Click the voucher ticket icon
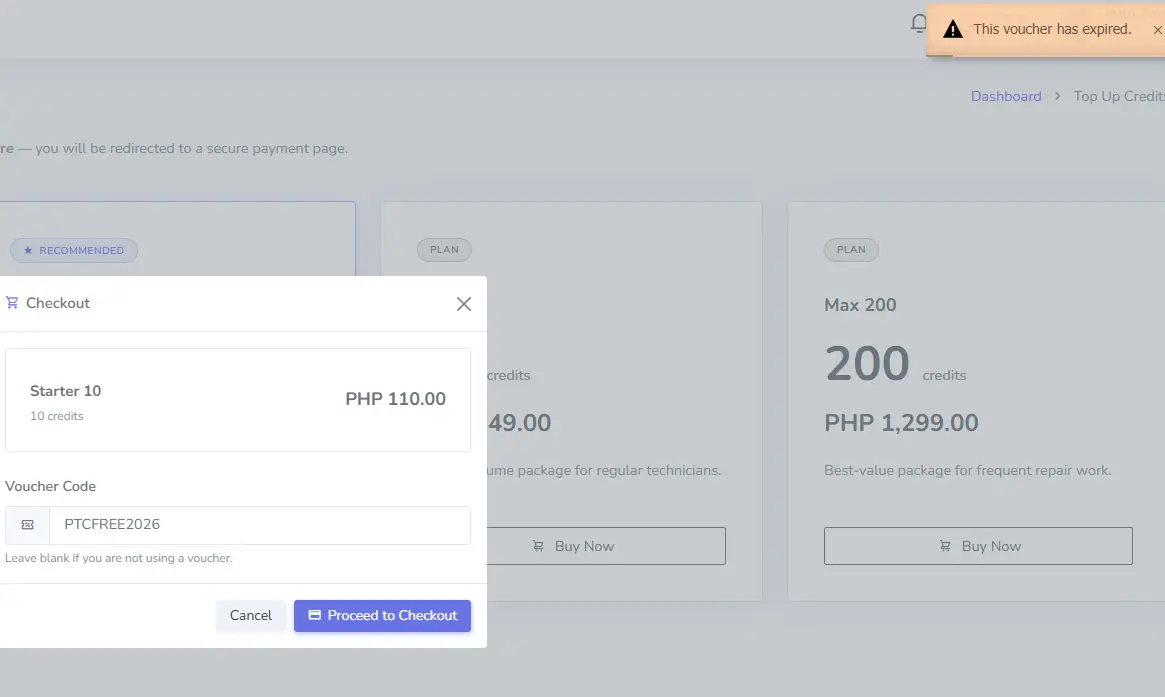 (27, 525)
